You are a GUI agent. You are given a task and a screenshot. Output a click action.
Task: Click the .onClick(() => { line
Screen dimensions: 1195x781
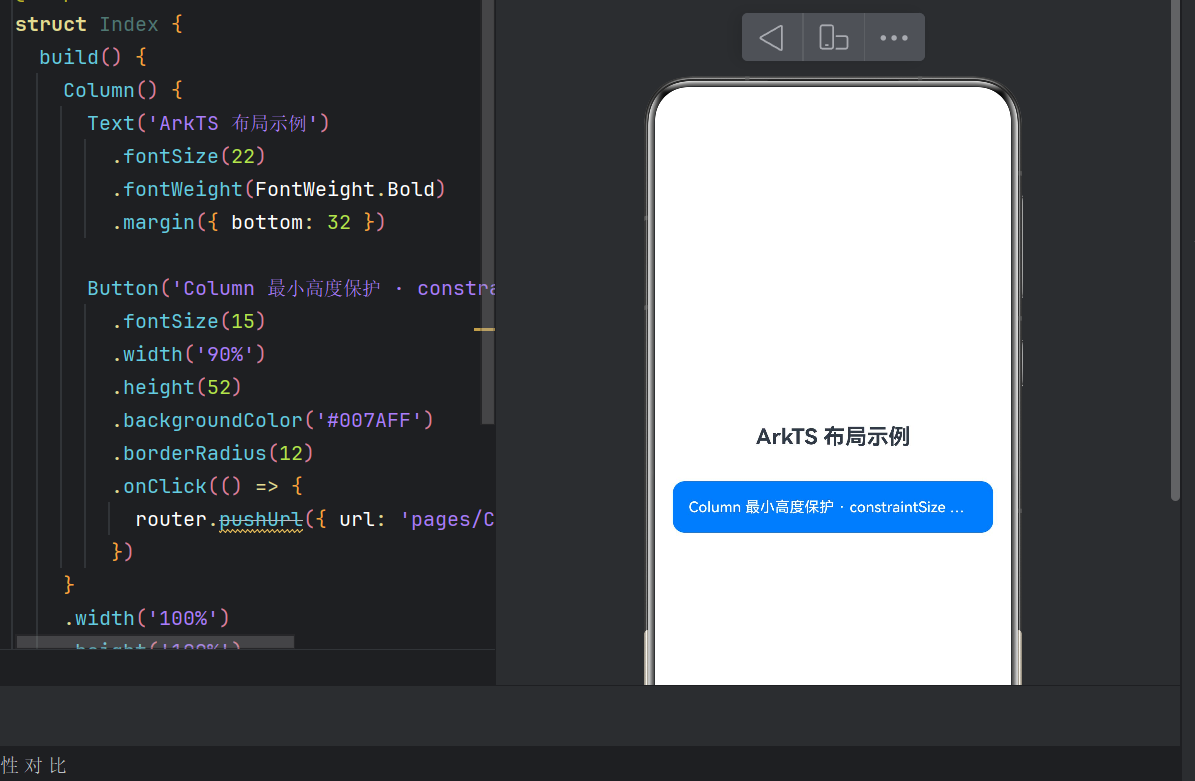207,486
